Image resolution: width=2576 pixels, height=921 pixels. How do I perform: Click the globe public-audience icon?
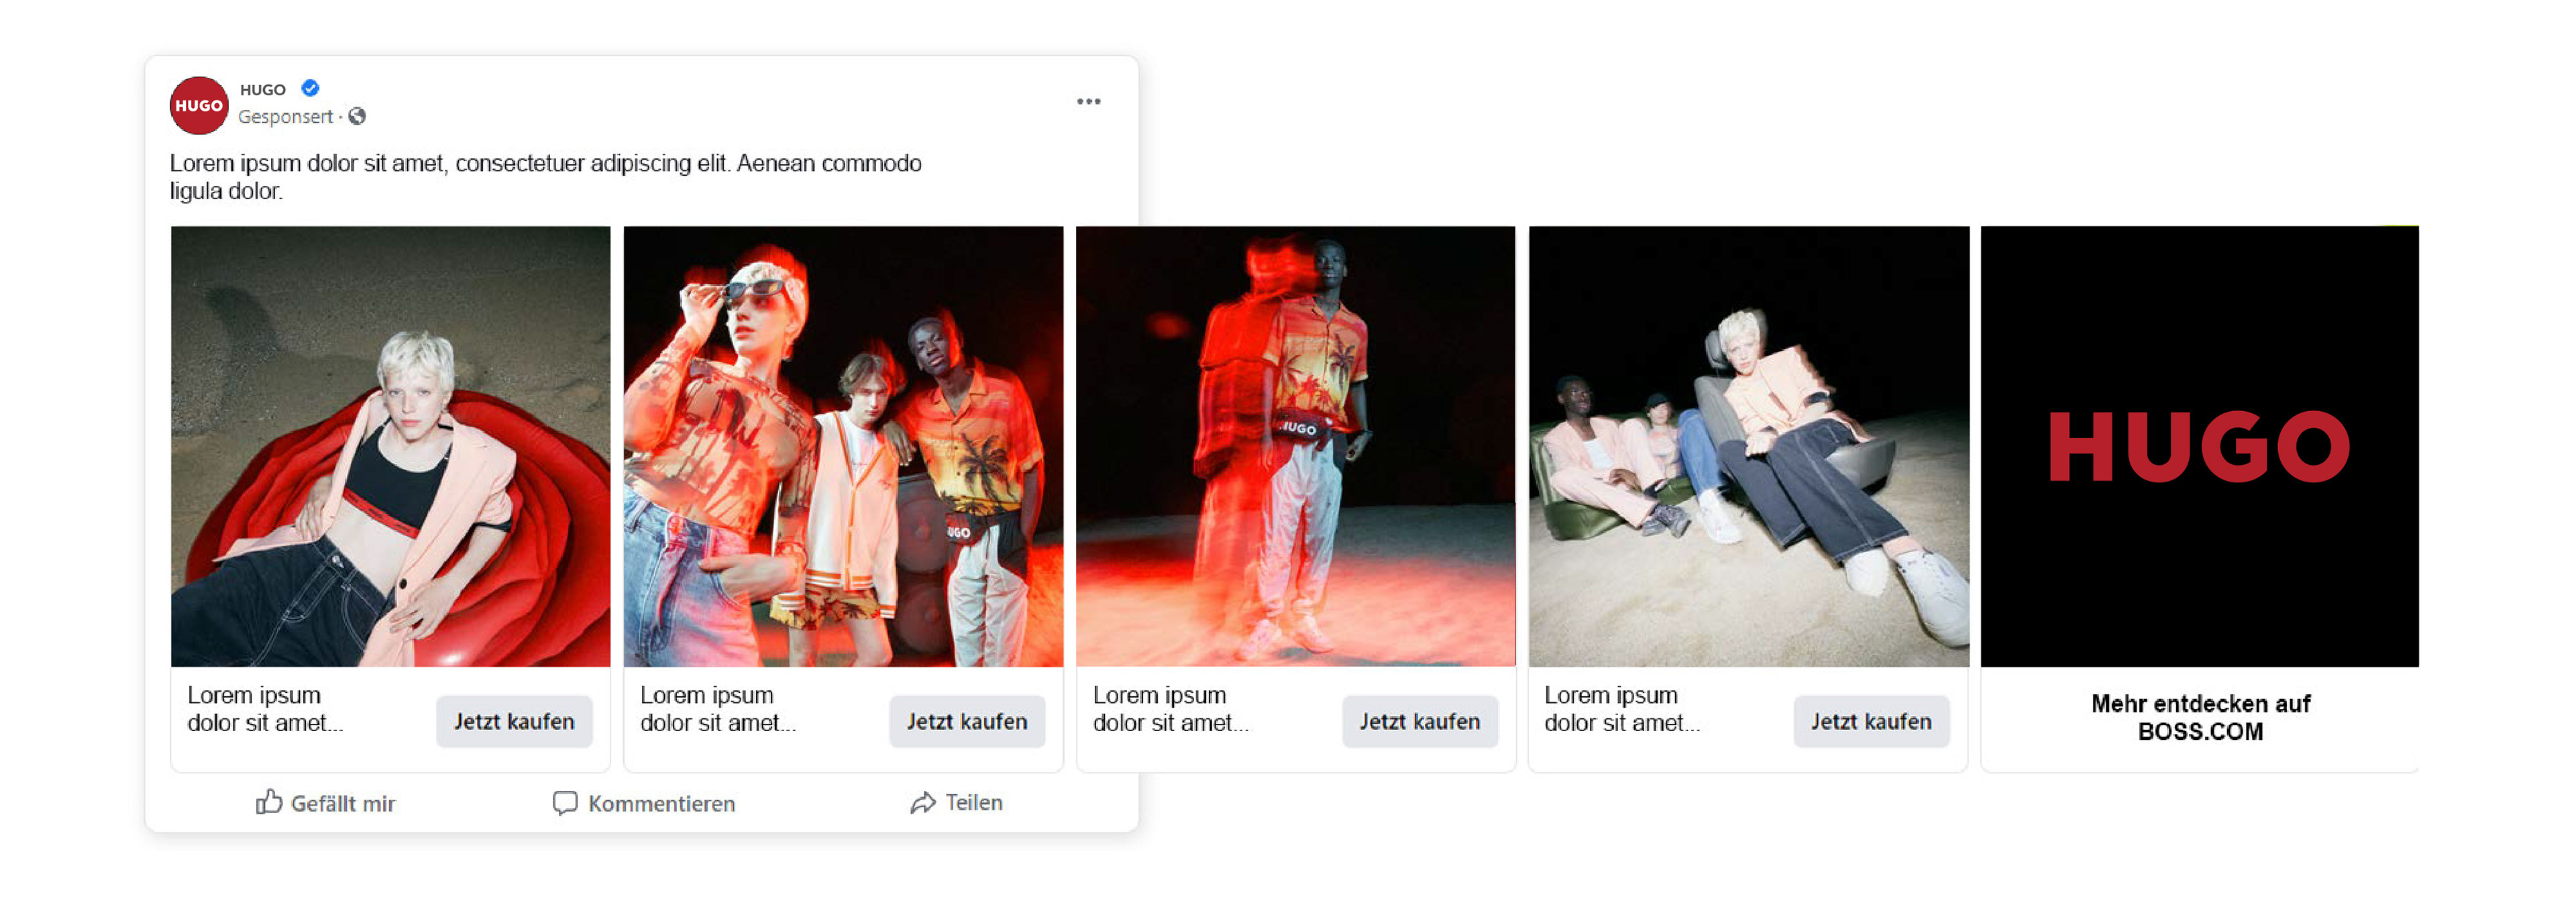(357, 116)
